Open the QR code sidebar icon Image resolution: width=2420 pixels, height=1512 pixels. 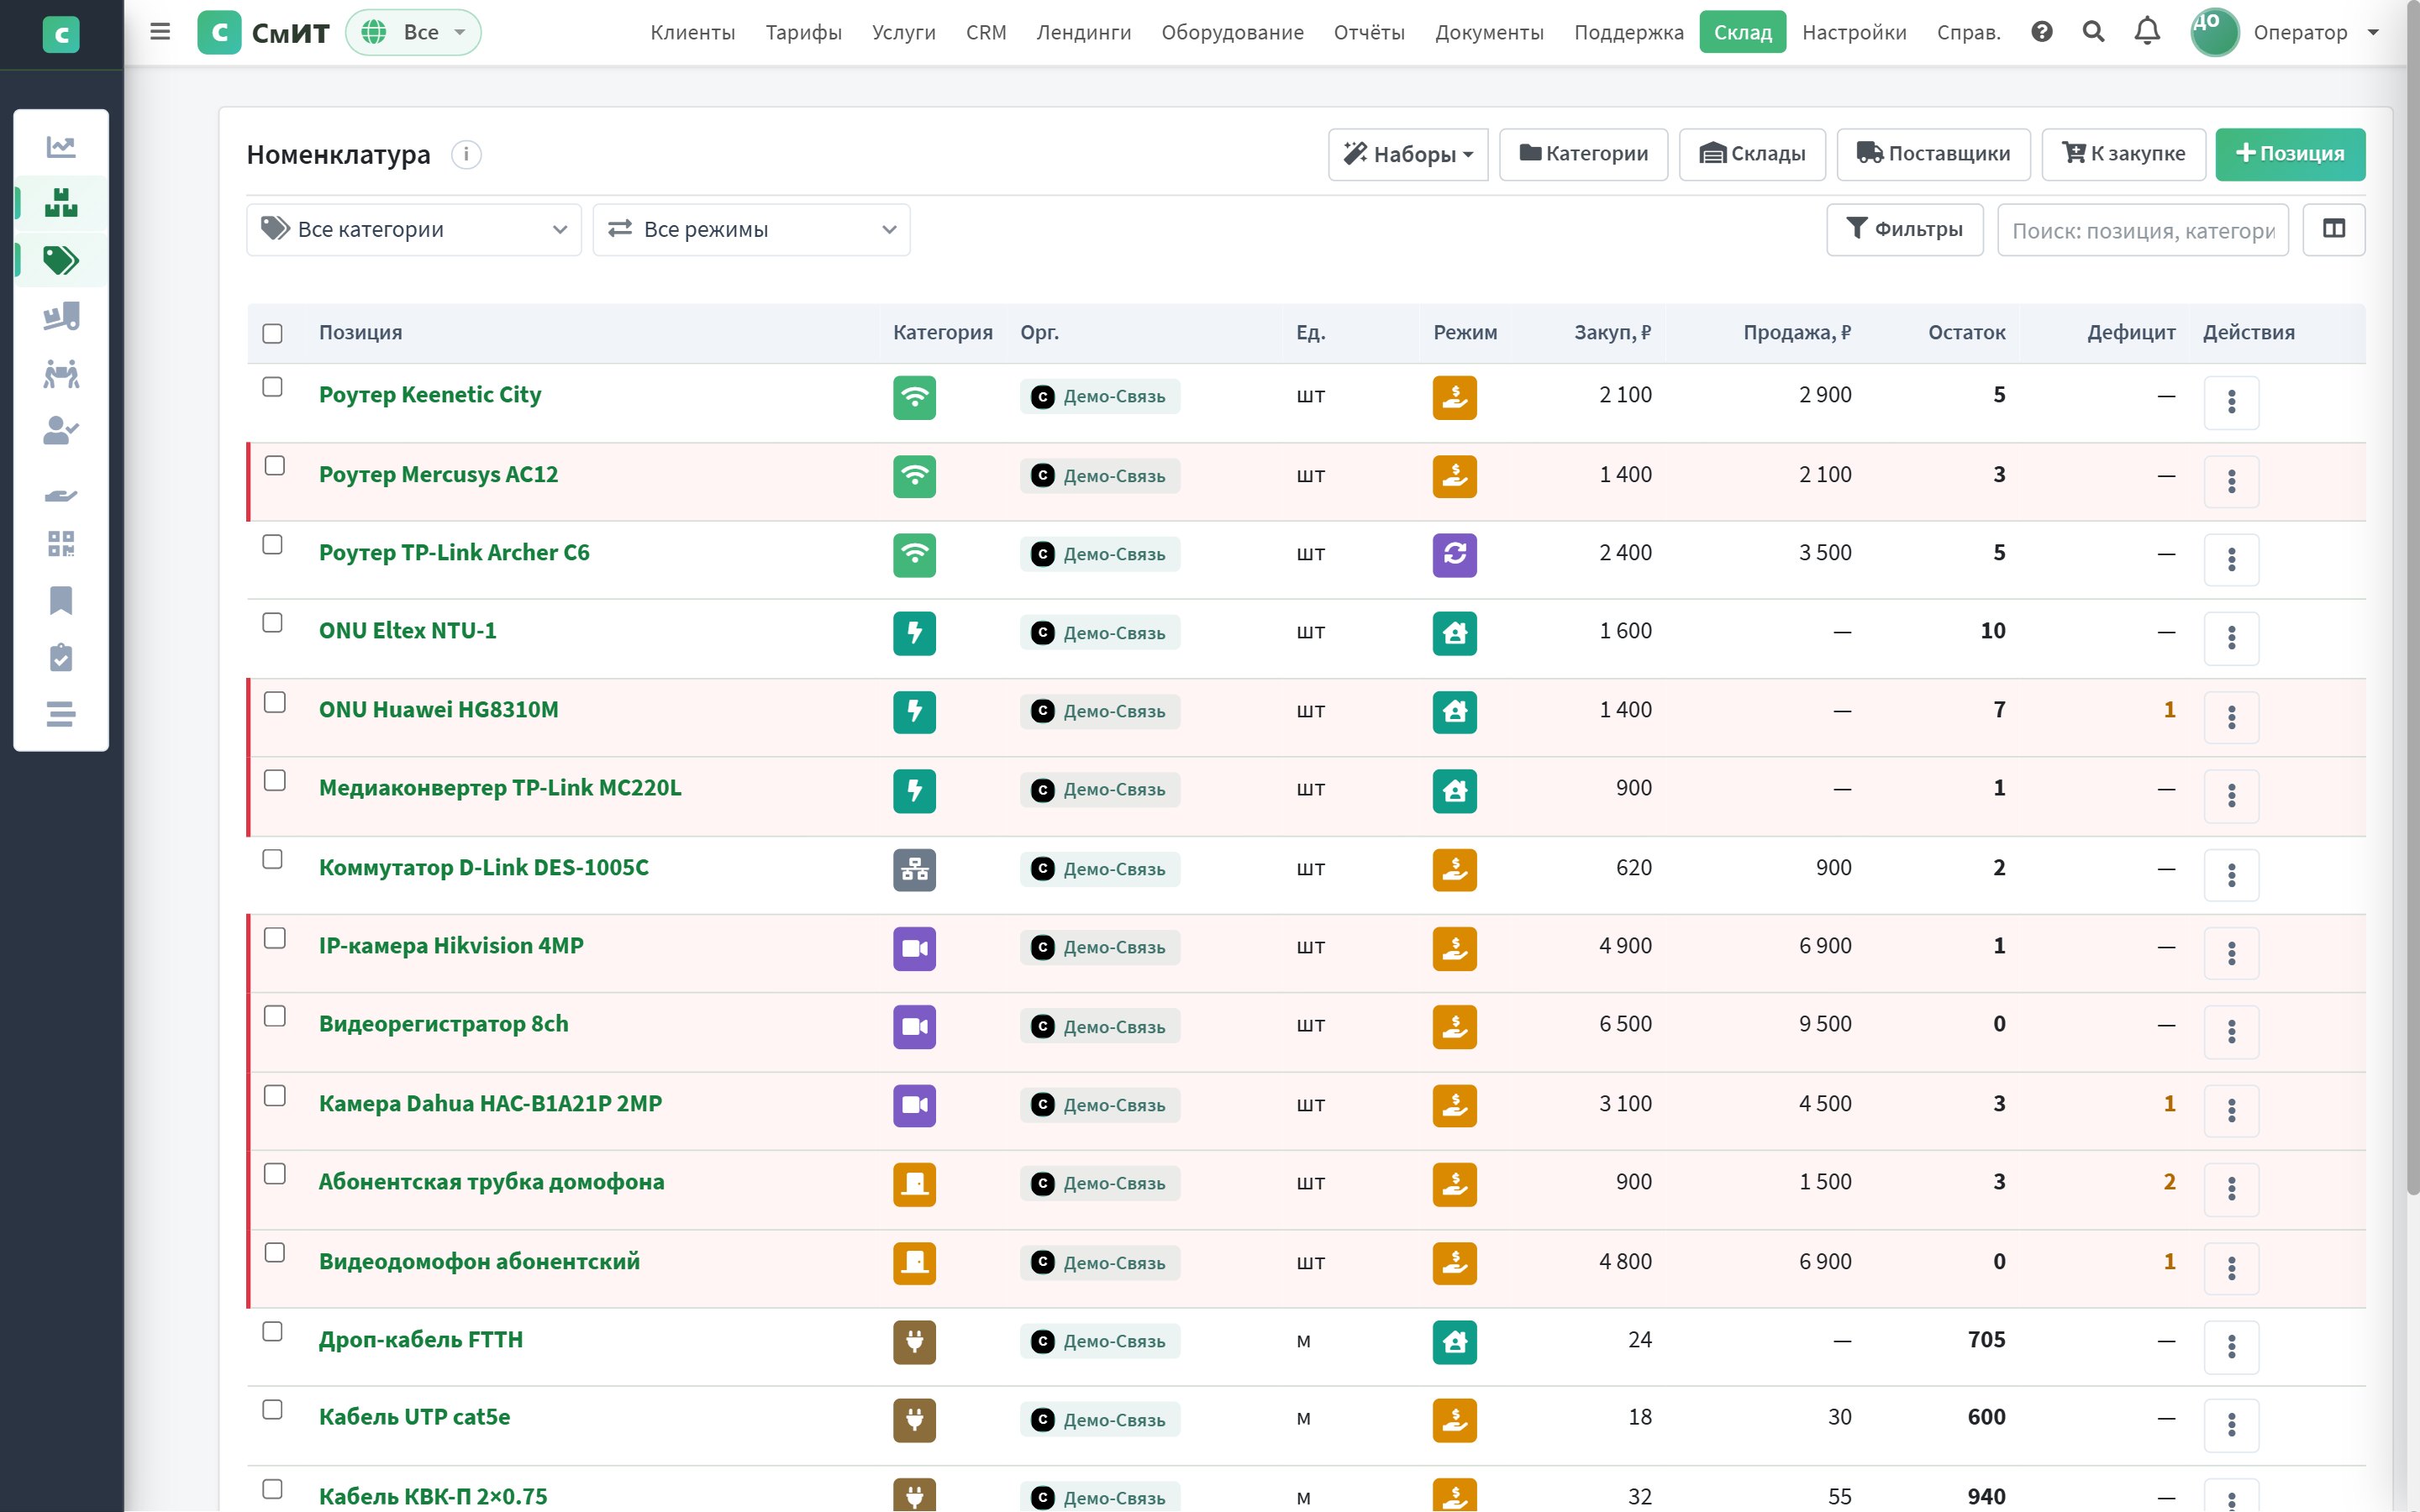tap(61, 544)
